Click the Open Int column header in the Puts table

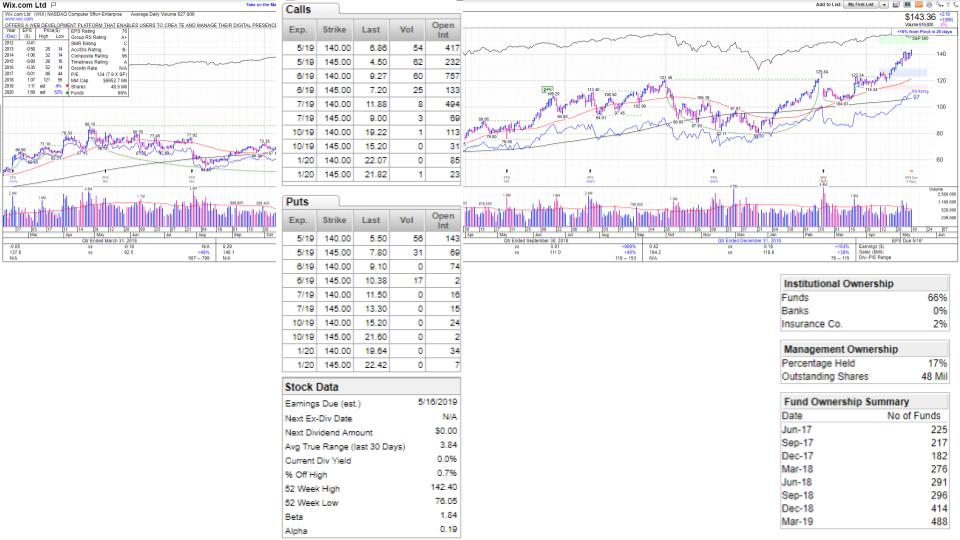(443, 220)
